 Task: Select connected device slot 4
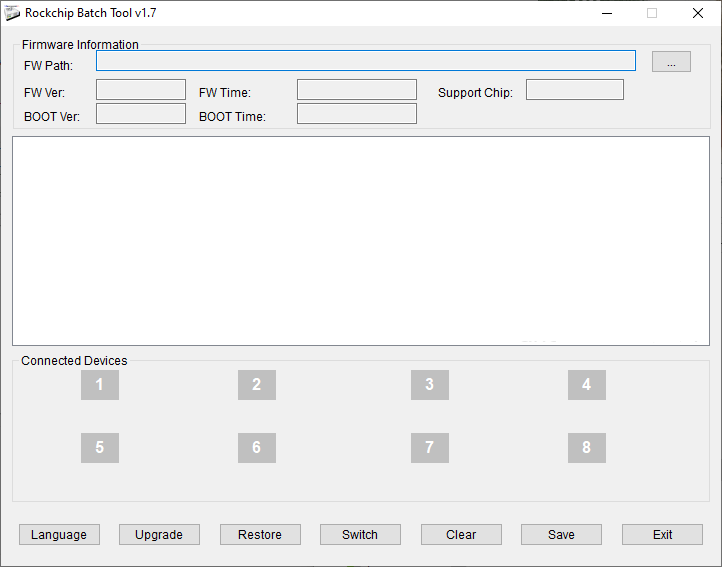[586, 385]
